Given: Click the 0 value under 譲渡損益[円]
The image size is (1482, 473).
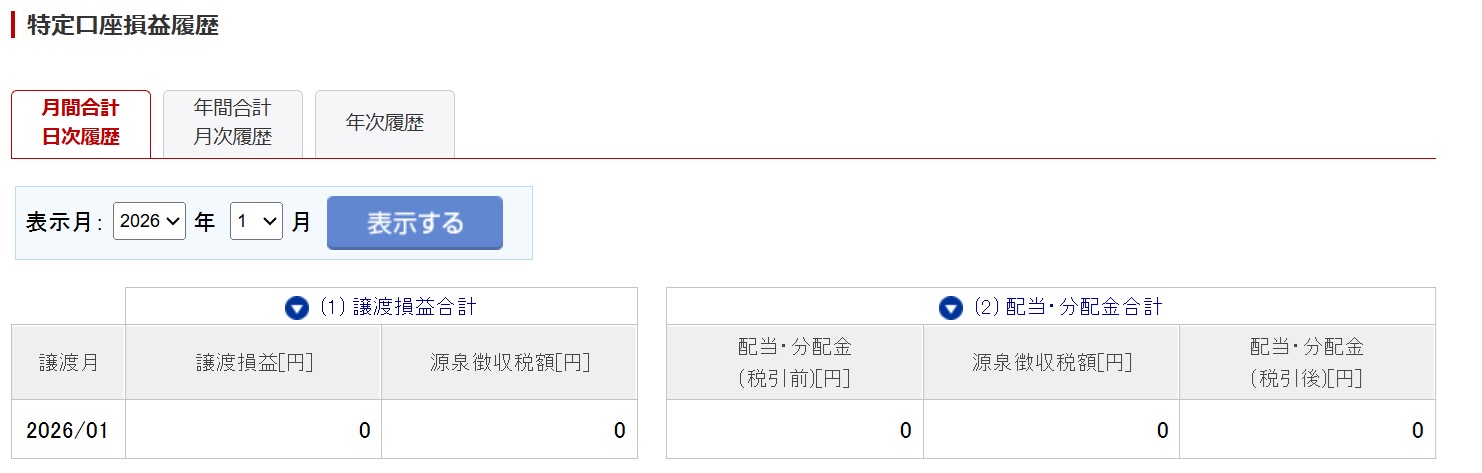Looking at the screenshot, I should point(365,431).
